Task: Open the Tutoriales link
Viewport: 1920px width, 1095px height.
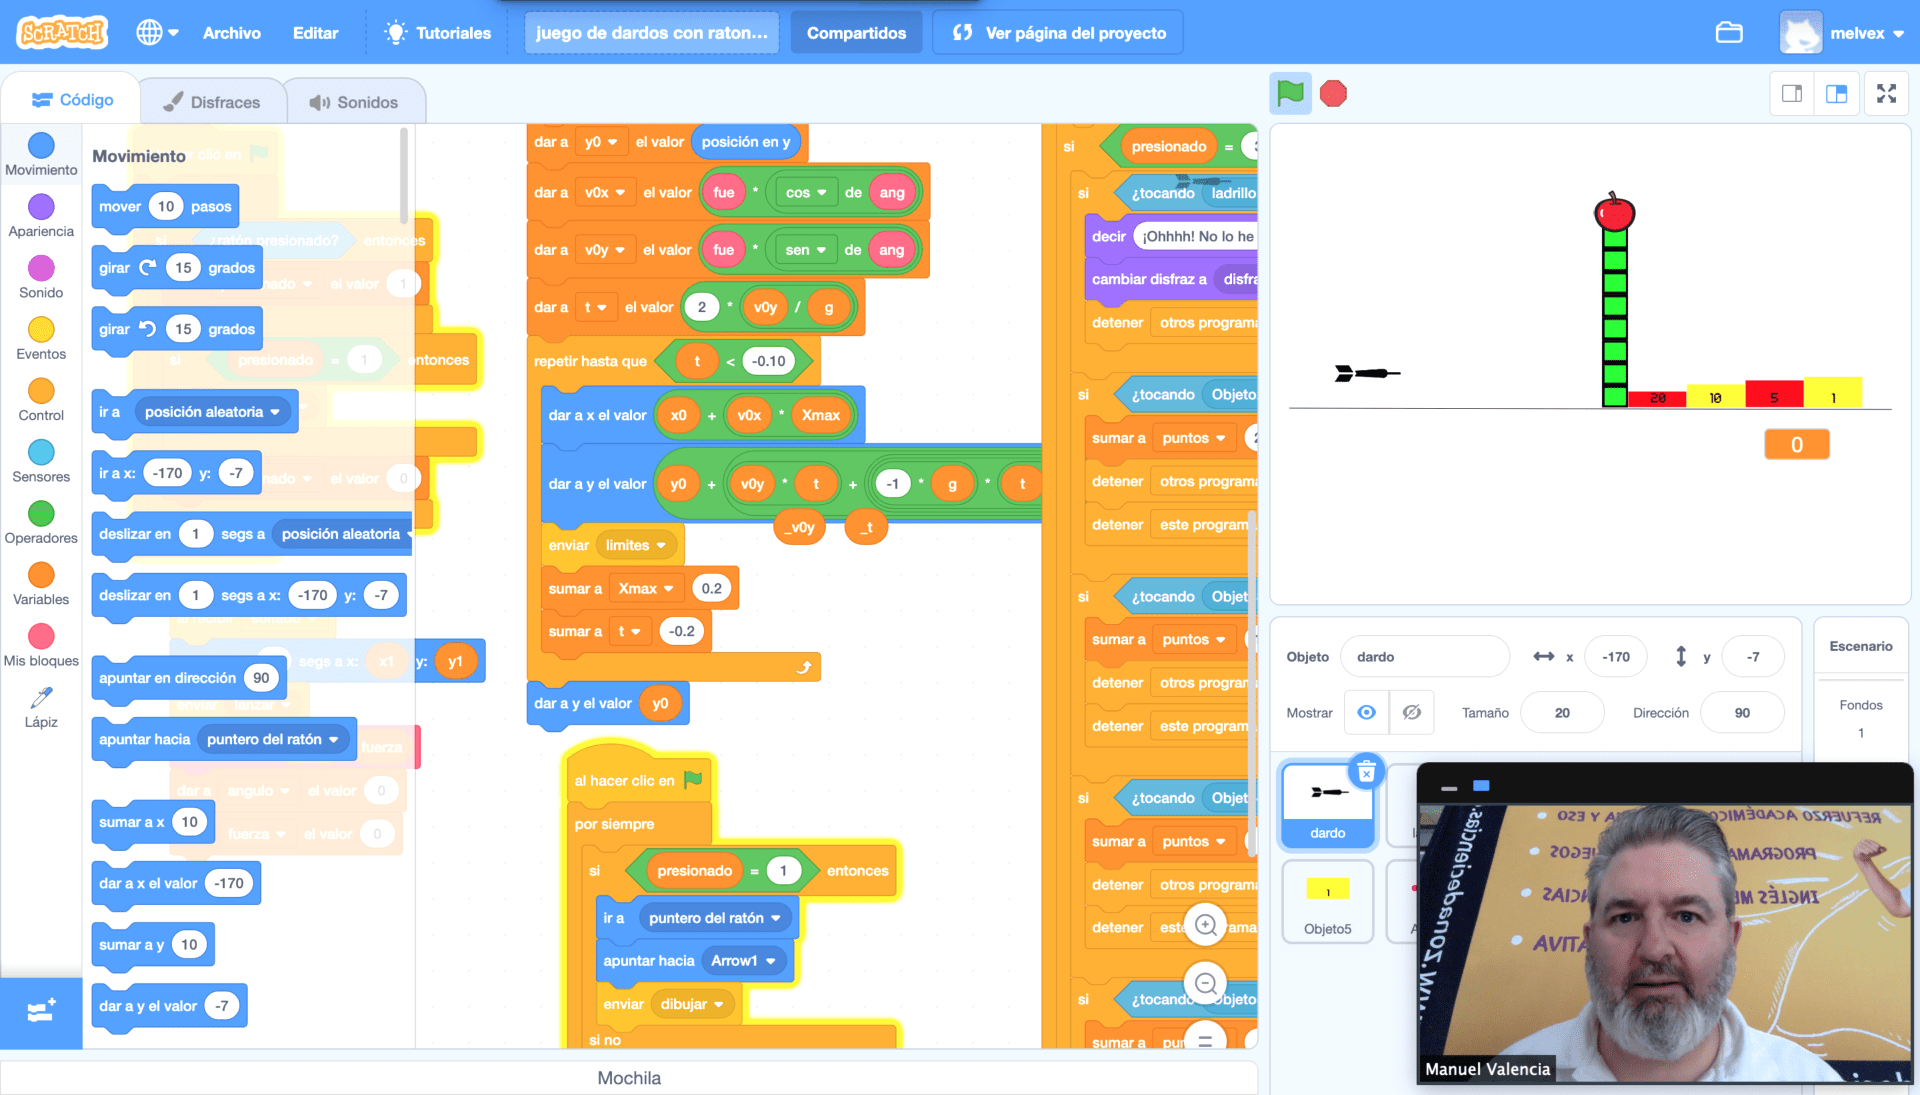Action: (438, 33)
